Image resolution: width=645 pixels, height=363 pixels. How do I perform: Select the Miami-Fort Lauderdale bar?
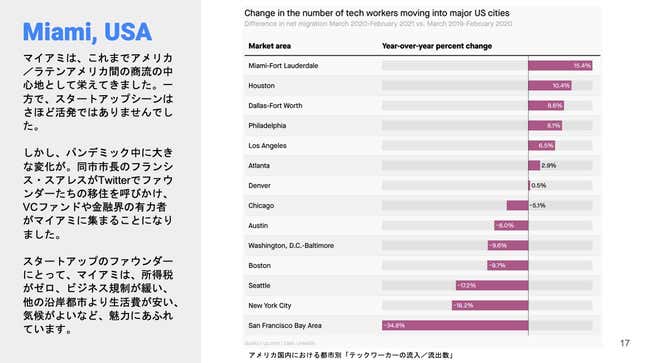[x=560, y=65]
